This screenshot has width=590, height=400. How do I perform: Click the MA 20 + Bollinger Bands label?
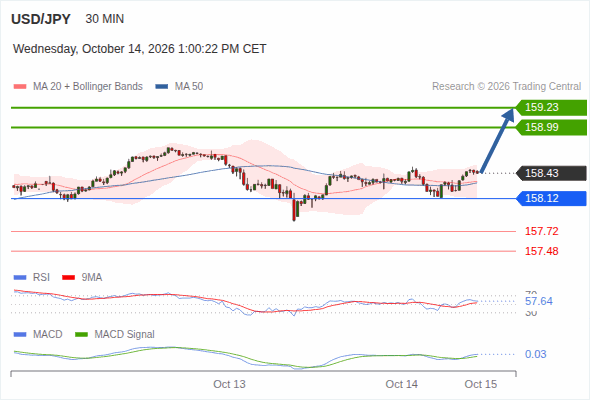pos(88,87)
